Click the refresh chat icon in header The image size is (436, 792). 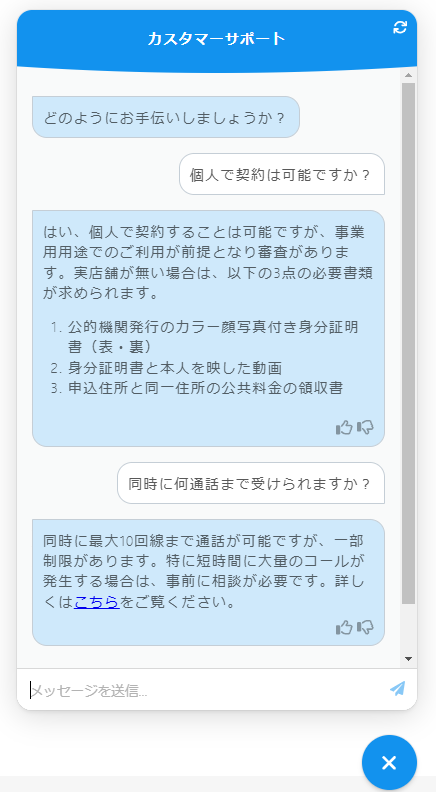(400, 28)
